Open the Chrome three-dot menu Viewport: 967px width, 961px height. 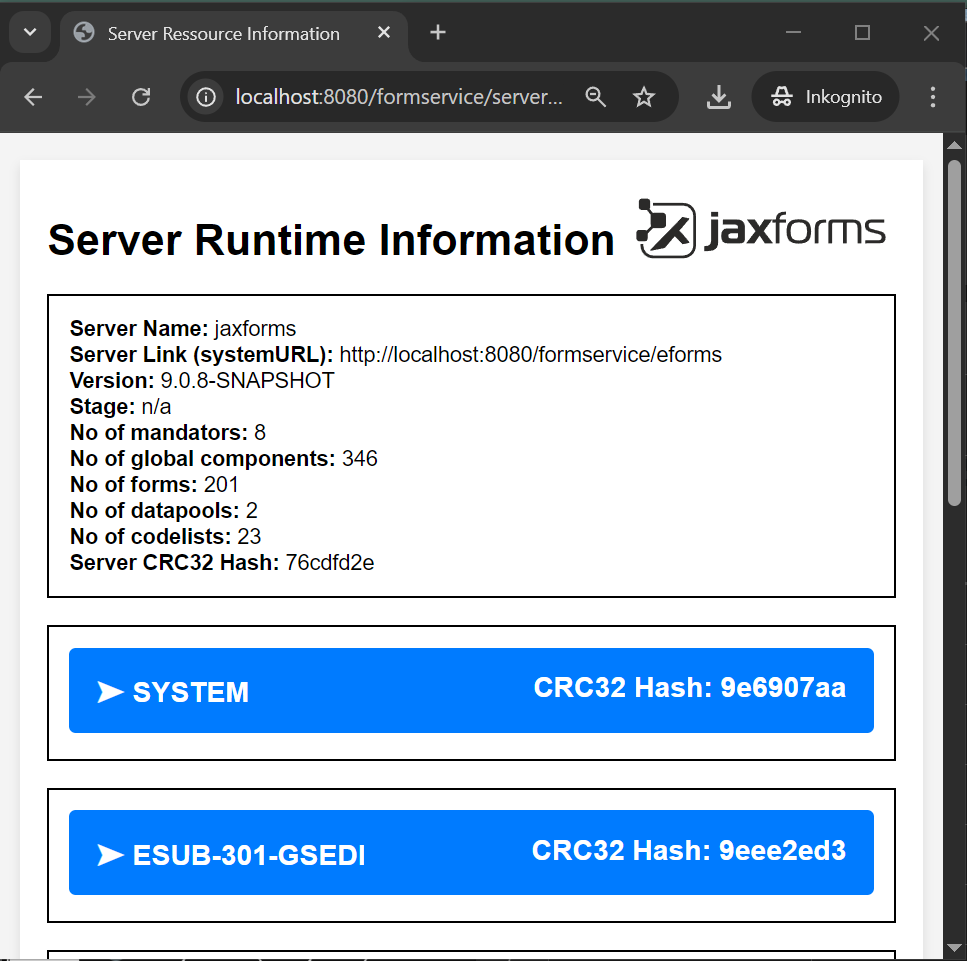click(x=932, y=97)
